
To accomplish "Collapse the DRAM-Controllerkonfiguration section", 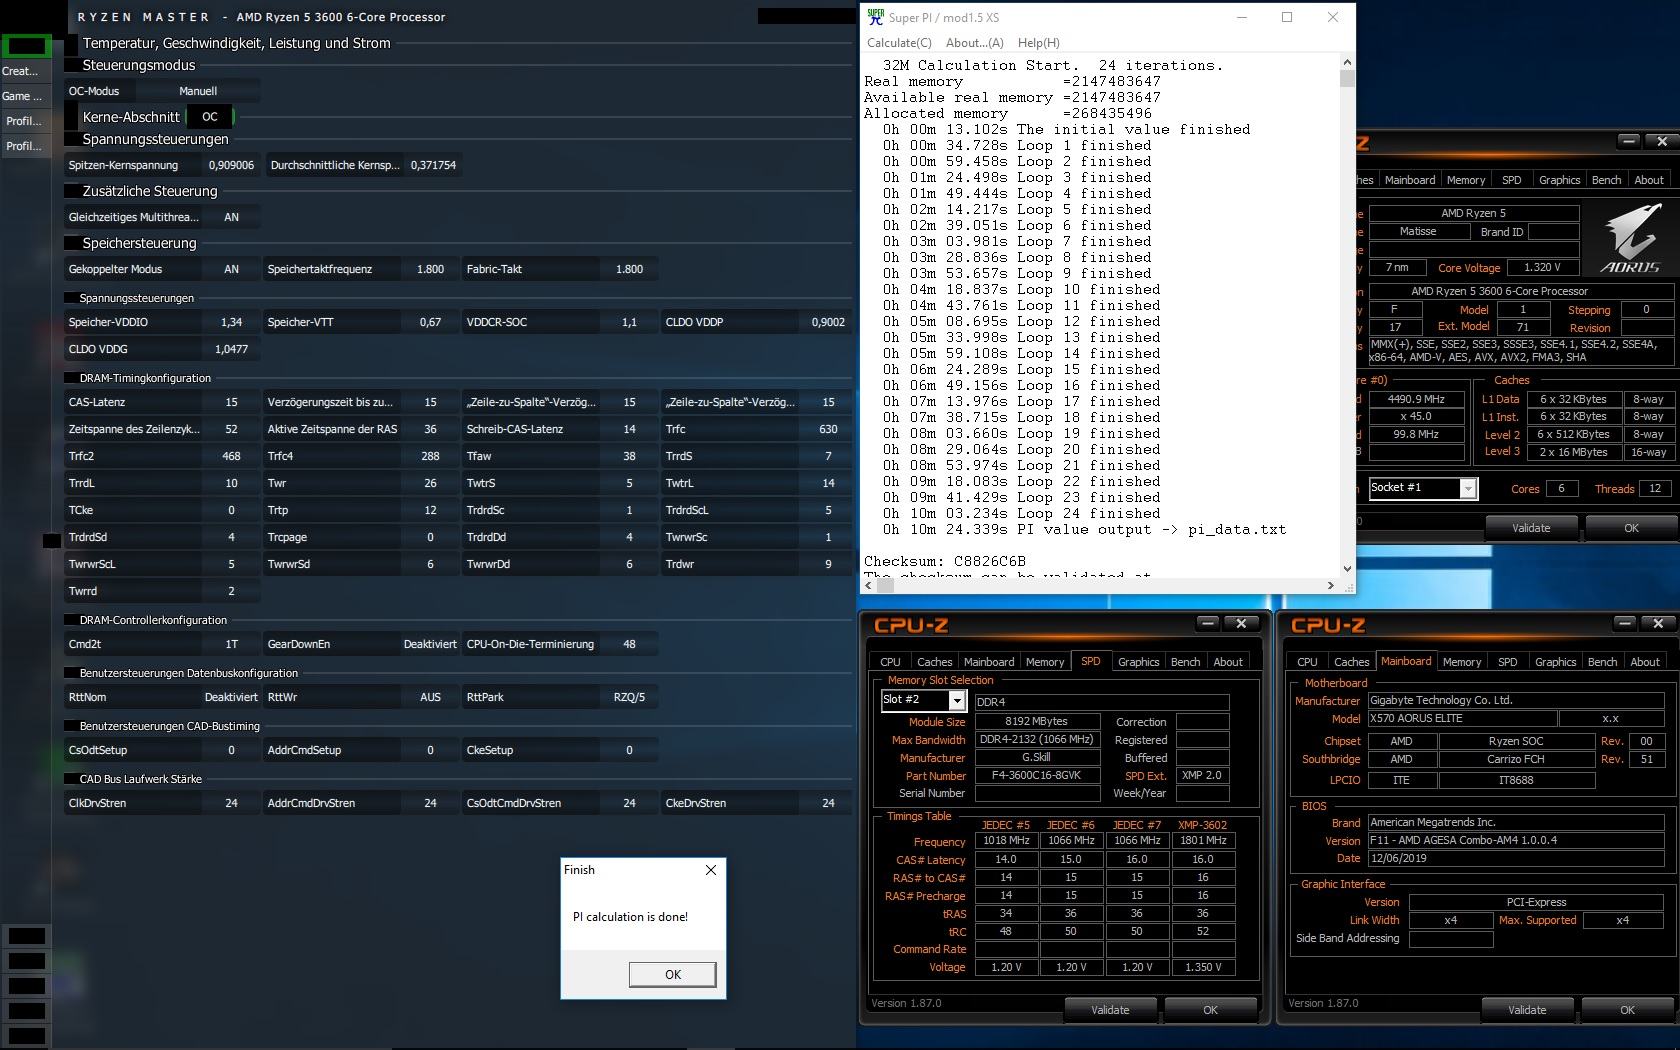I will tap(71, 620).
